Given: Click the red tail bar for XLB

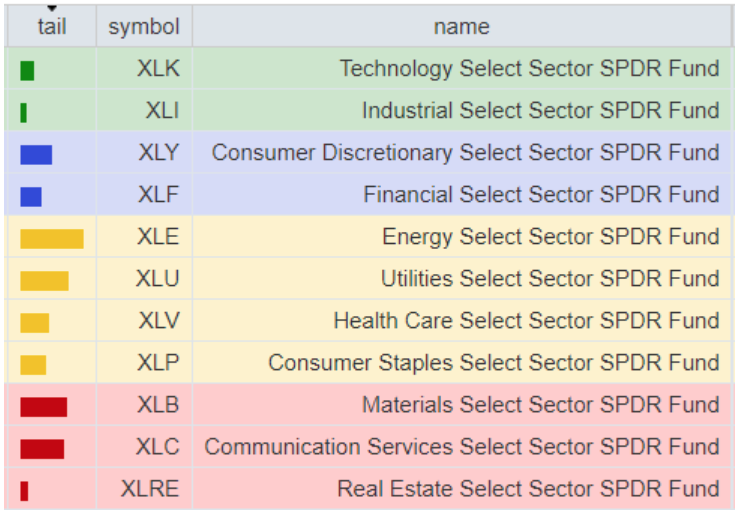Looking at the screenshot, I should click(x=43, y=406).
